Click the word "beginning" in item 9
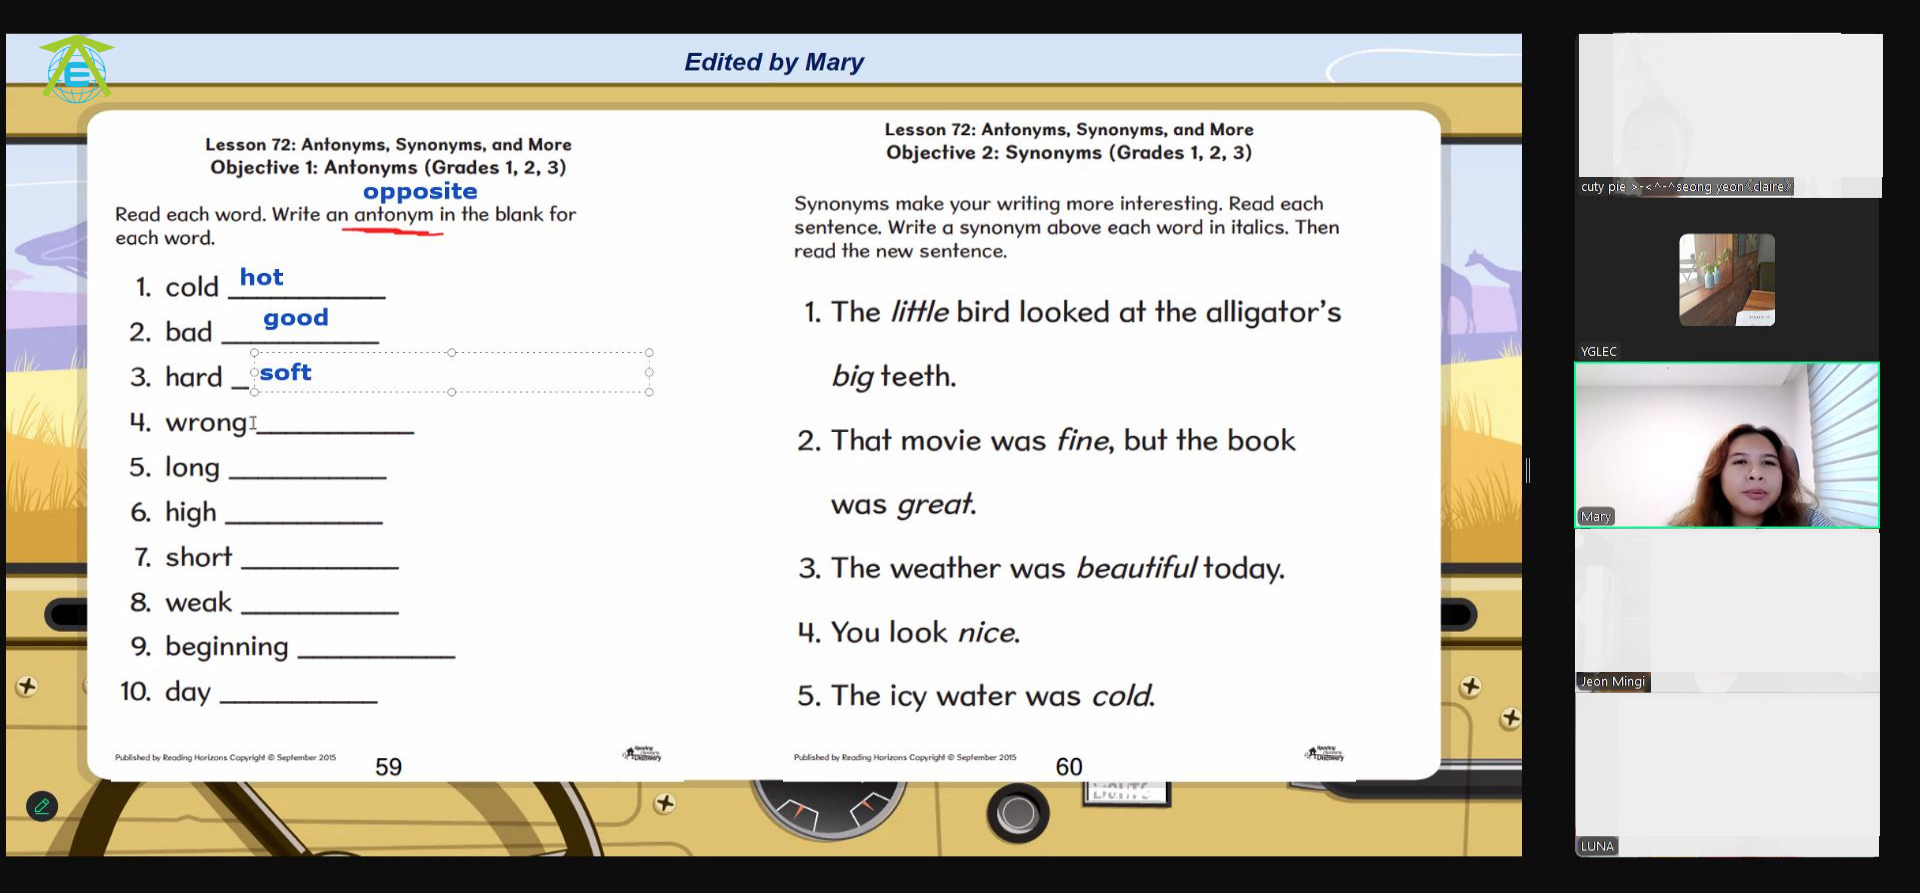 227,648
